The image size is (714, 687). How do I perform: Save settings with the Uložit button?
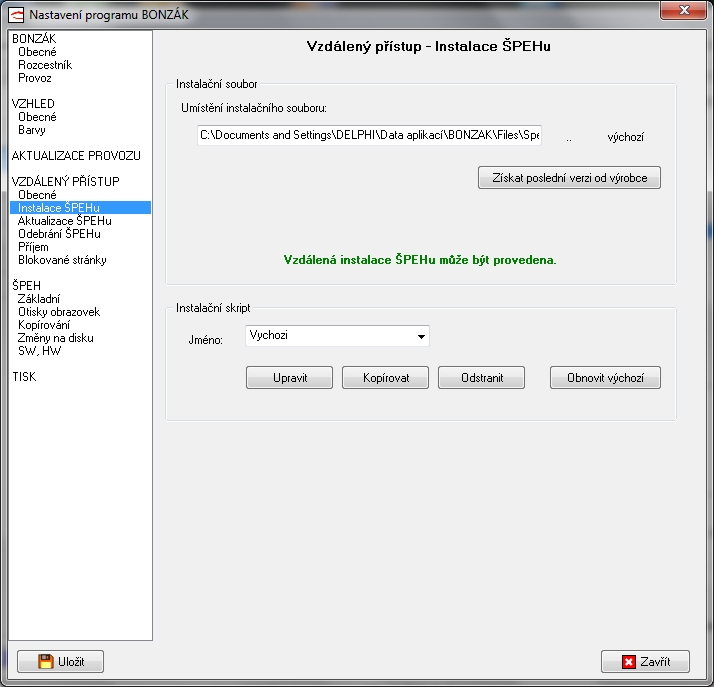[x=61, y=662]
